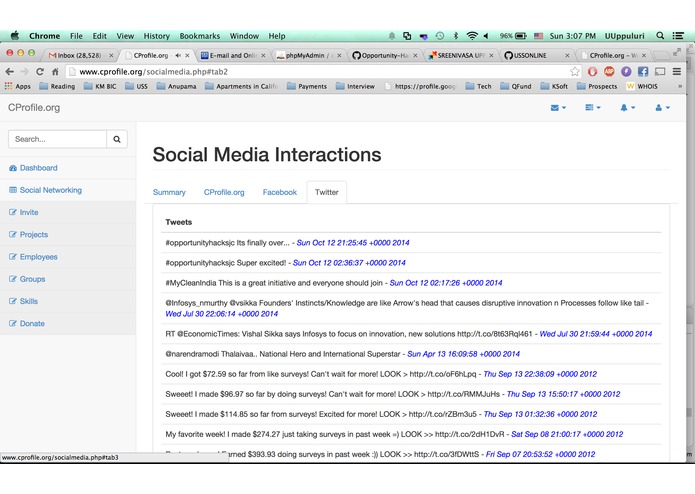Screen dimensions: 695x494
Task: Click the search magnifier button in sidebar
Action: pyautogui.click(x=117, y=139)
